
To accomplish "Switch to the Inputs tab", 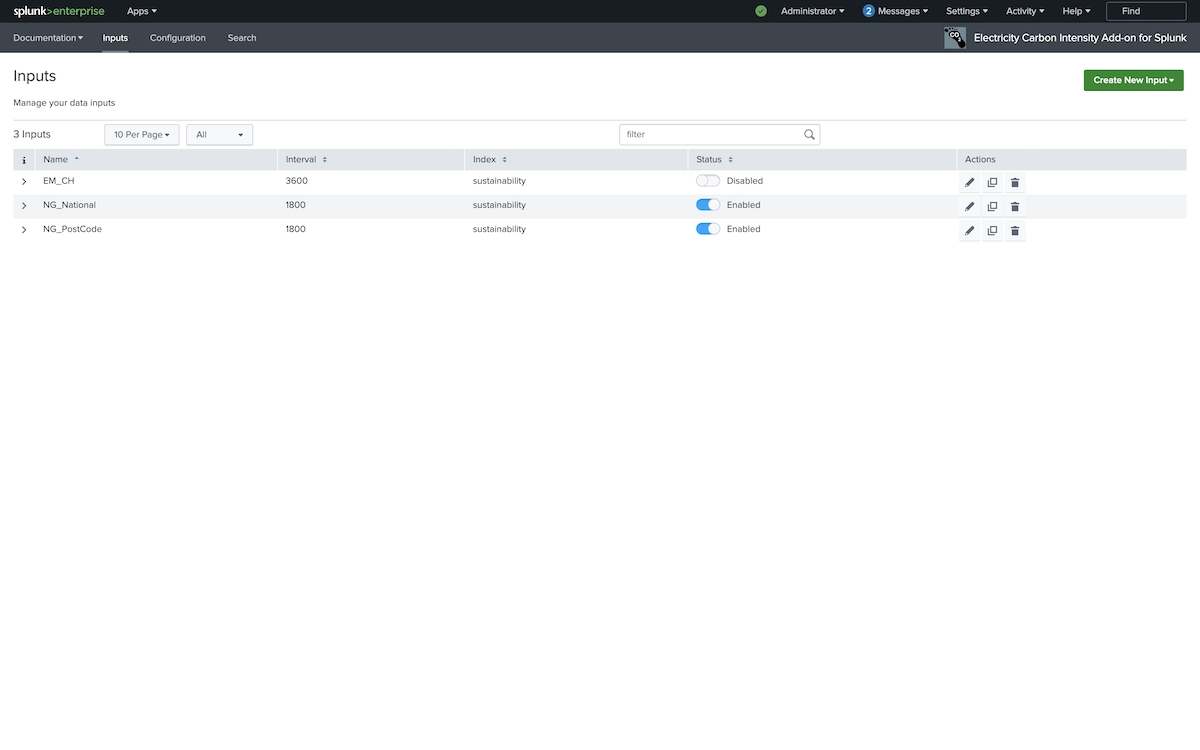I will coord(115,38).
